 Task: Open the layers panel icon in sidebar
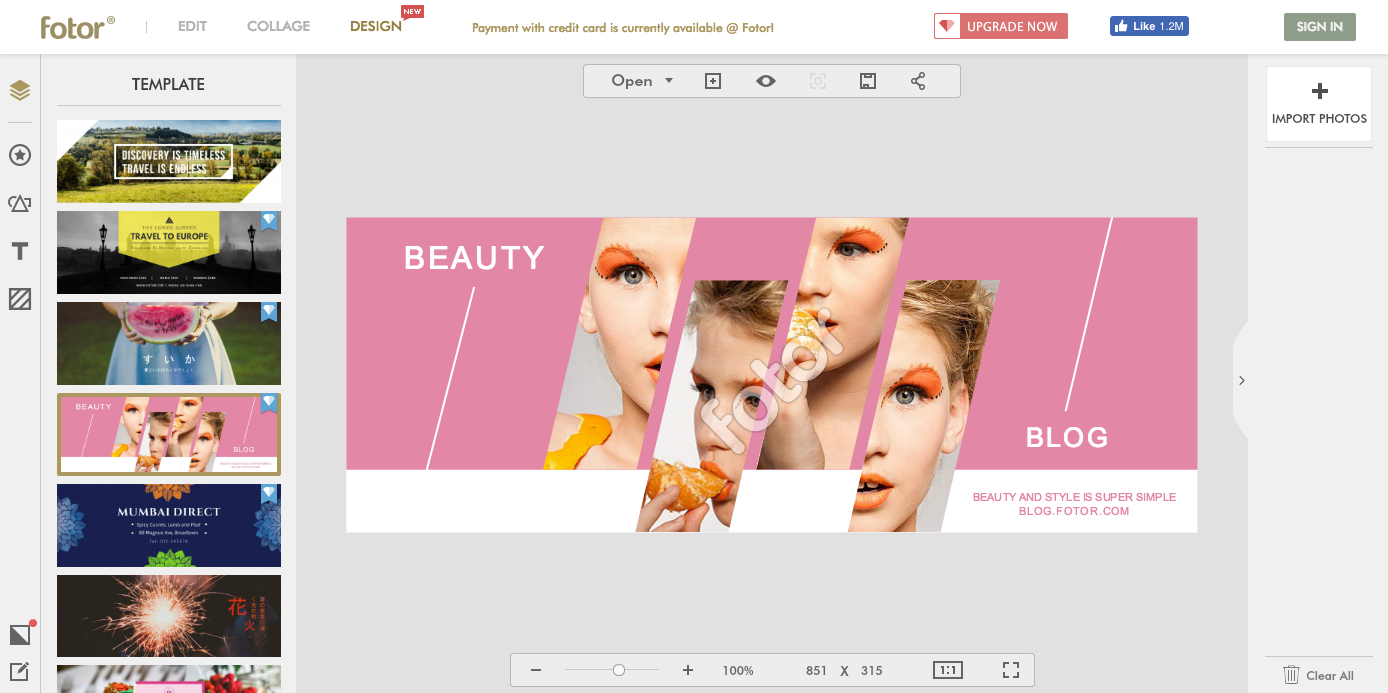click(x=20, y=91)
